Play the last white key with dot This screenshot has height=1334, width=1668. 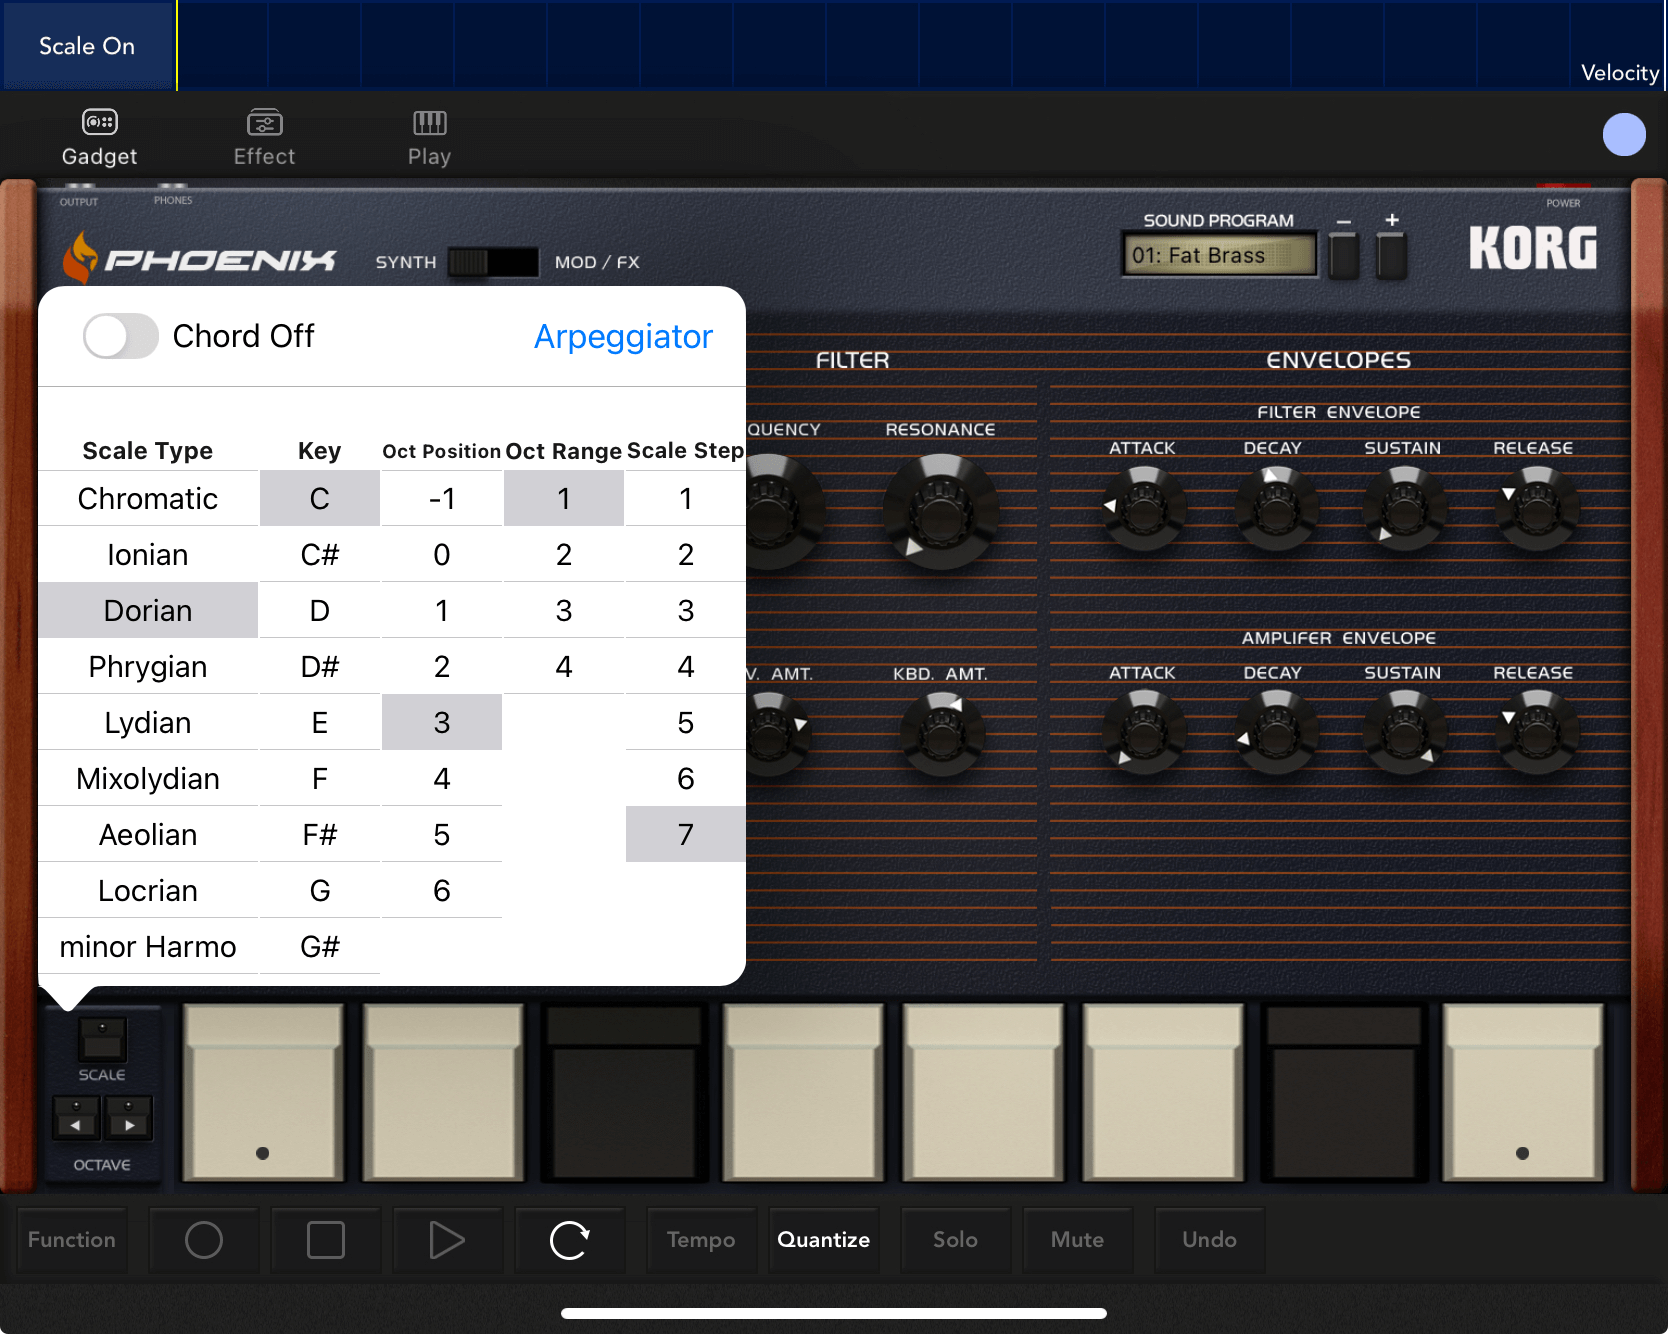(1522, 1093)
